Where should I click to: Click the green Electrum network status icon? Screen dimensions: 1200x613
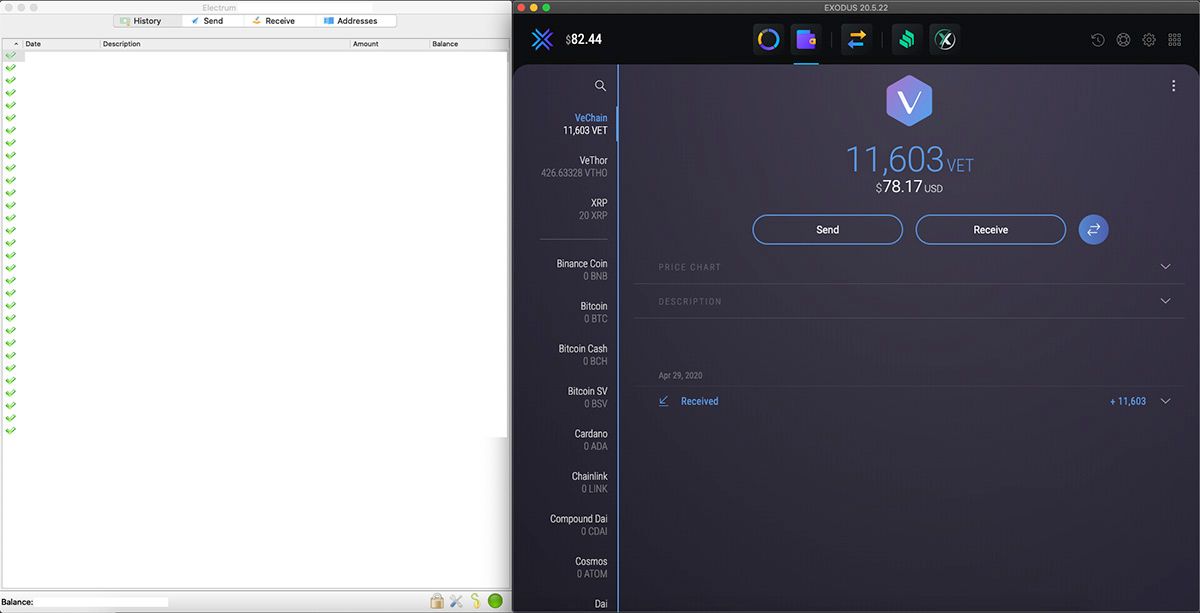pos(495,601)
